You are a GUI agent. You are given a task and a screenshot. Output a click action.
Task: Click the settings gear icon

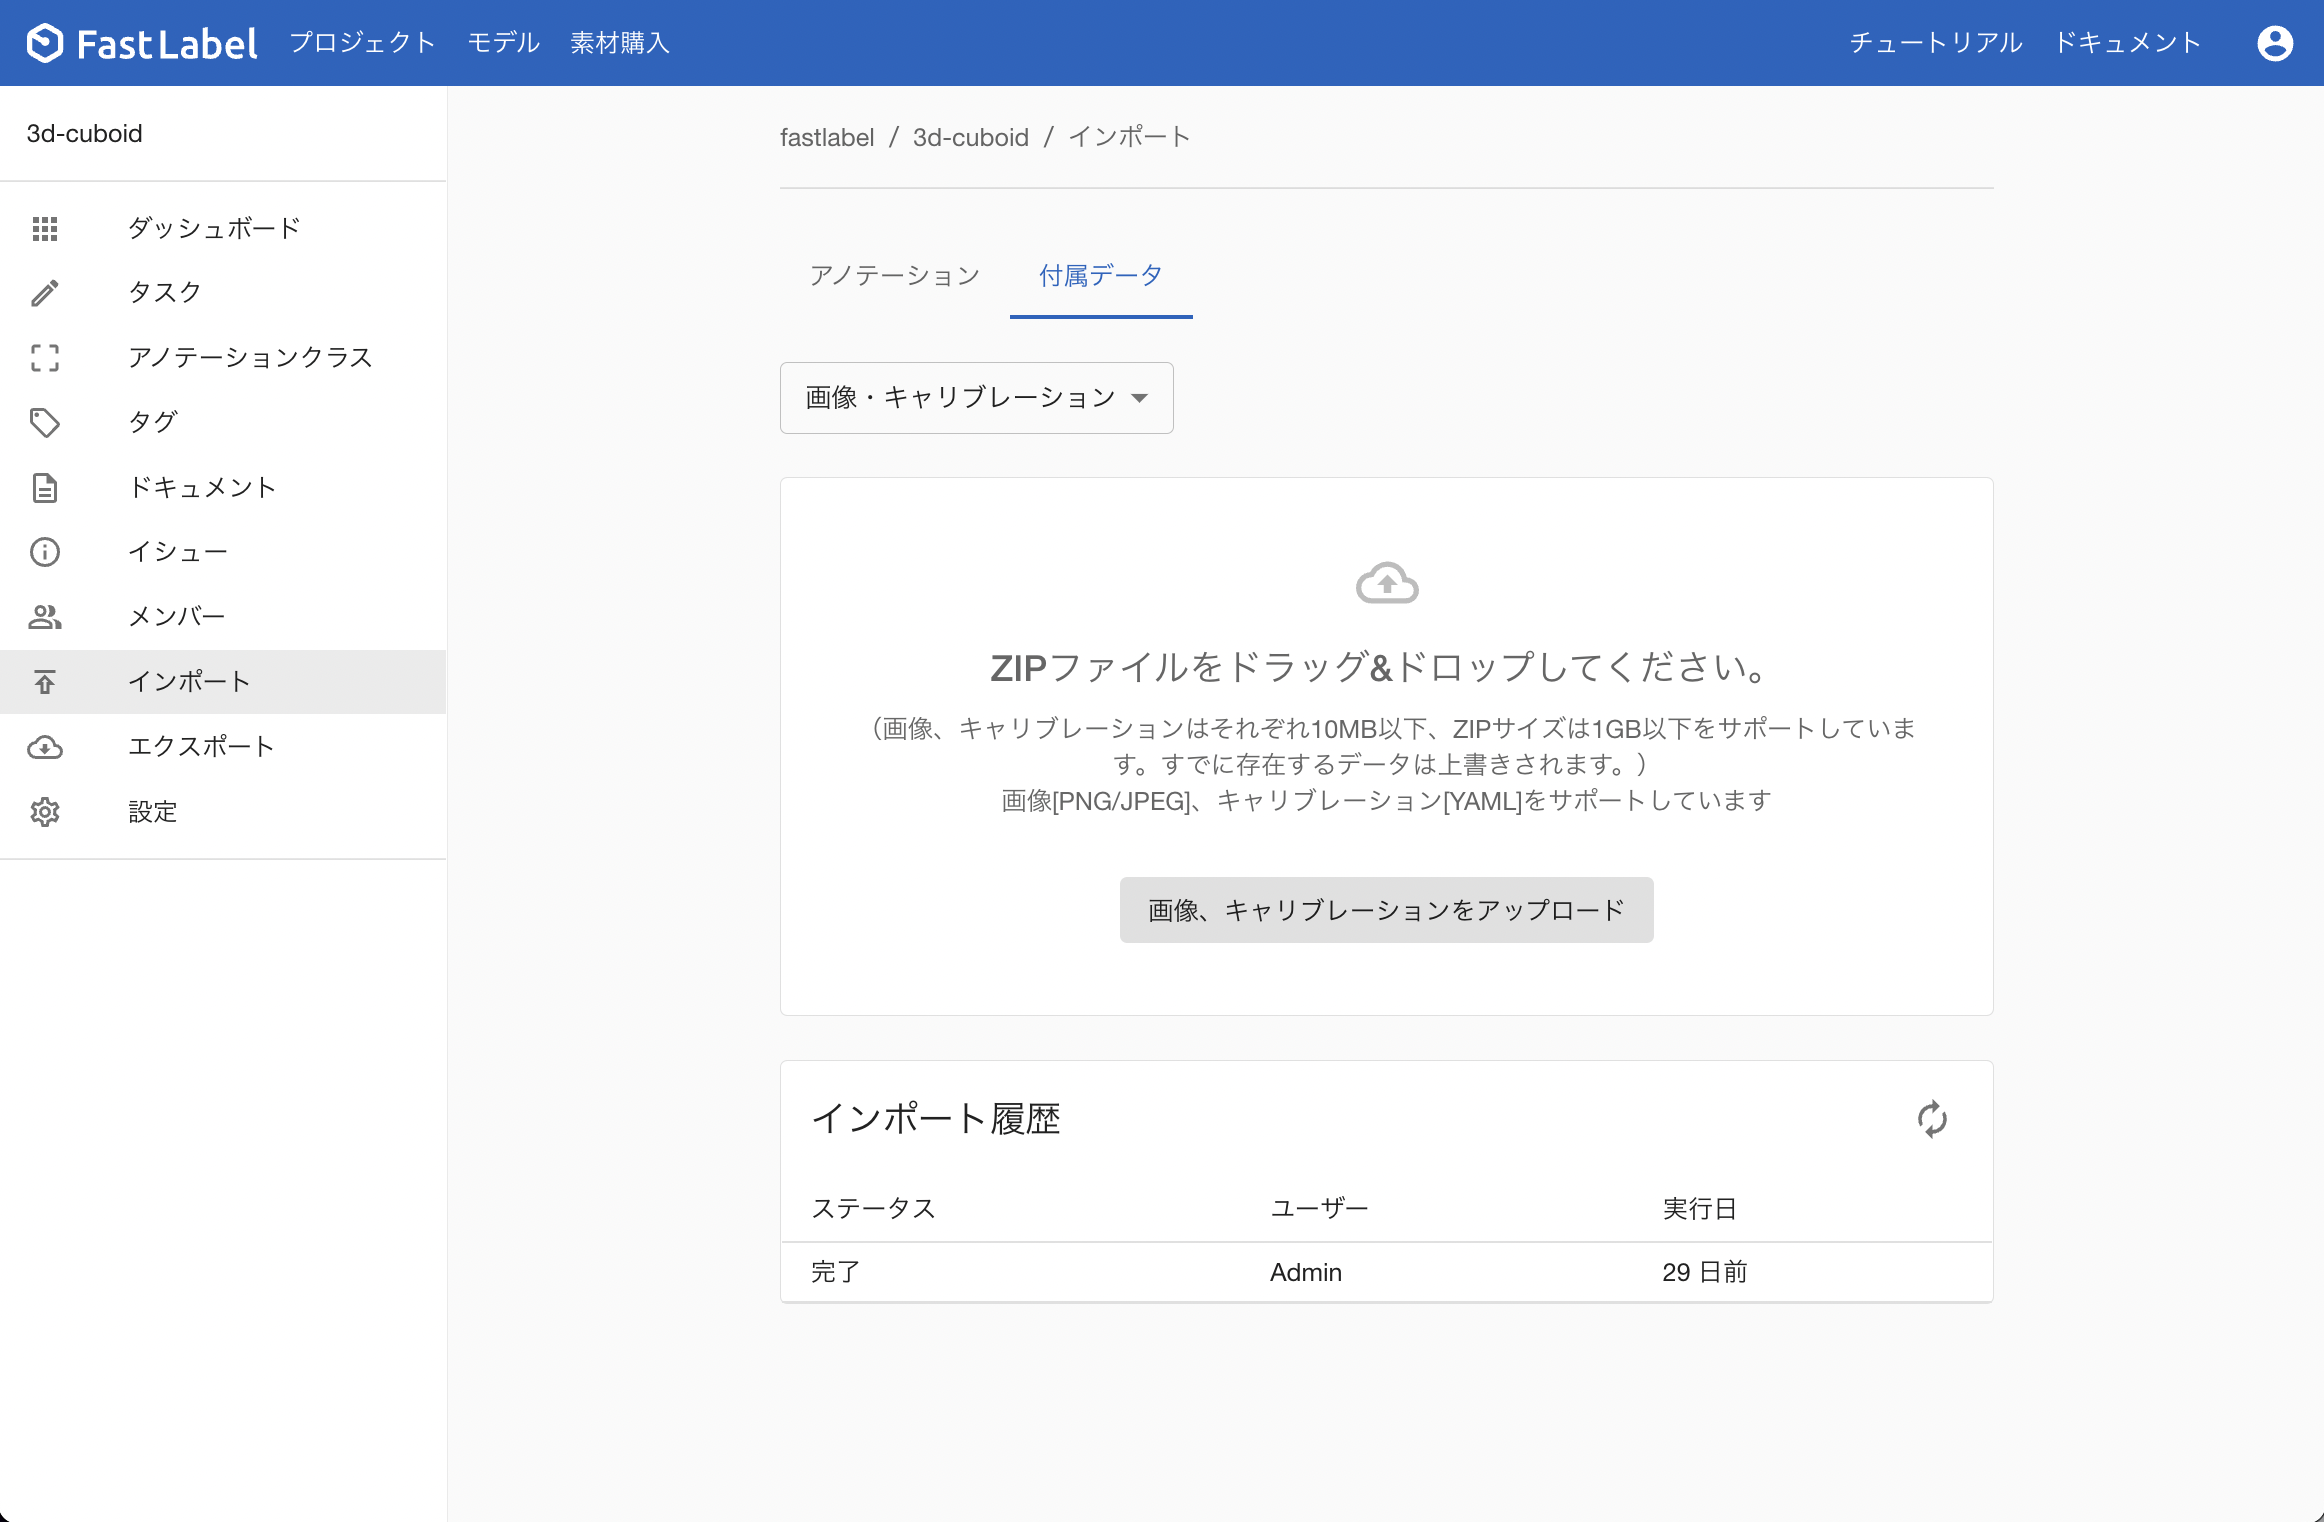[45, 812]
